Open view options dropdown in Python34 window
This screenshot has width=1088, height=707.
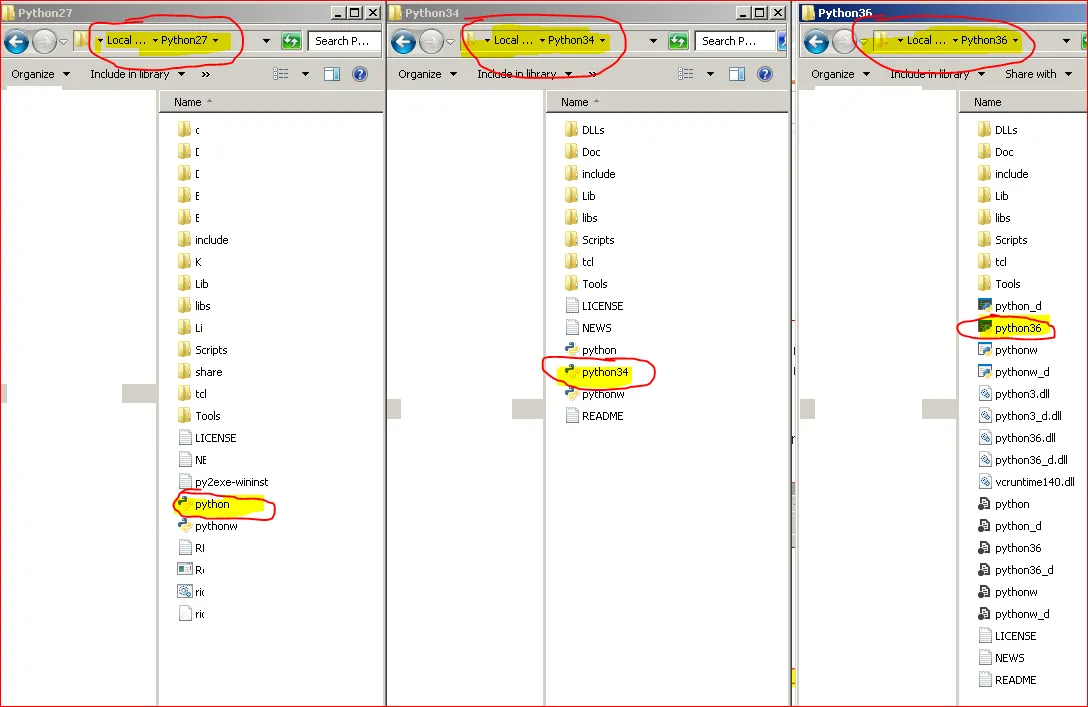pos(710,74)
